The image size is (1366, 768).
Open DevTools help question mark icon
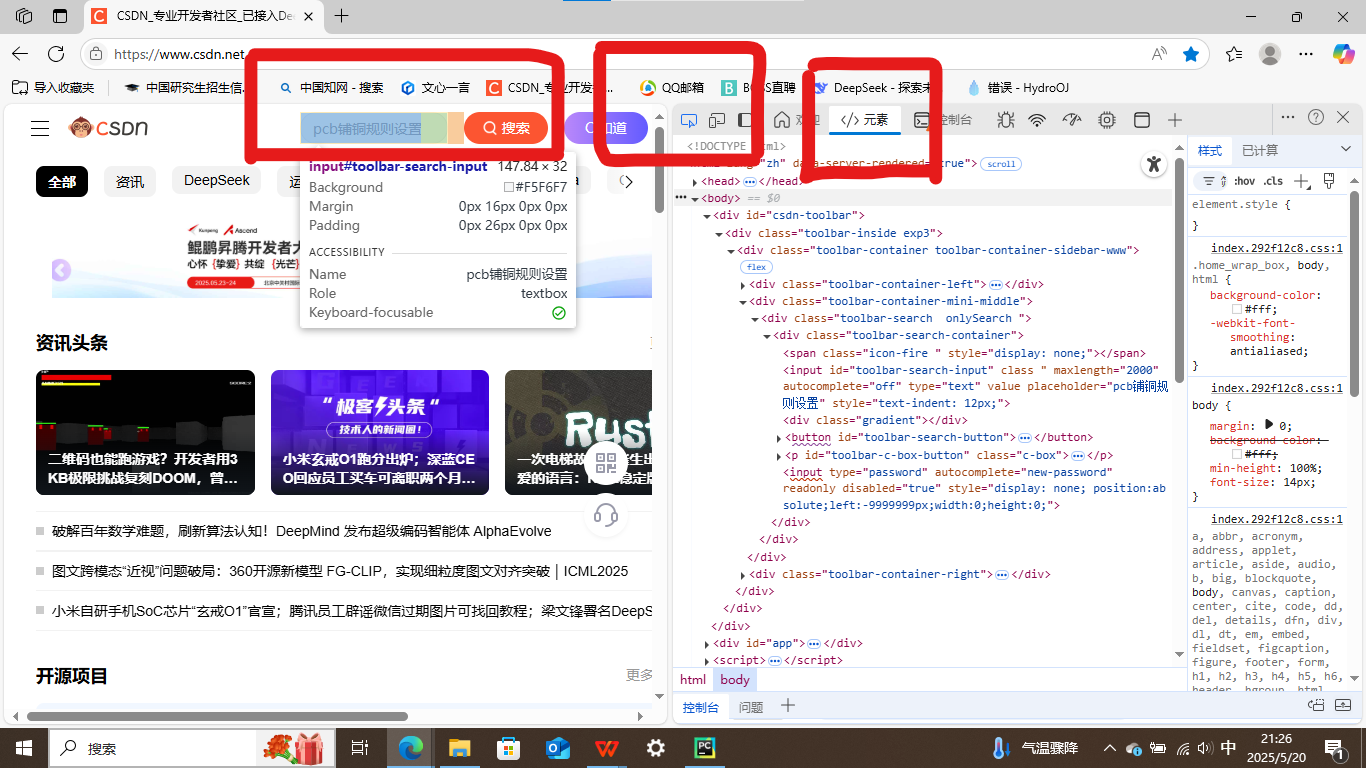[1316, 117]
